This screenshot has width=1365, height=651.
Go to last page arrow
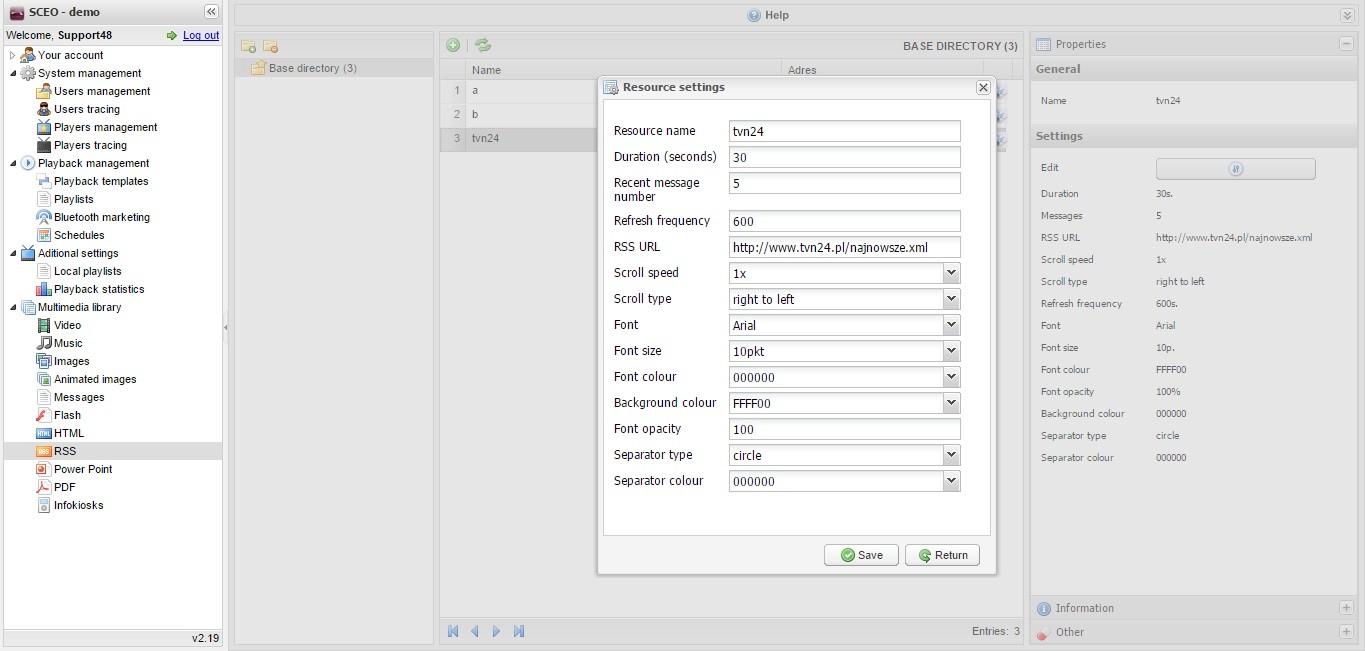point(519,631)
